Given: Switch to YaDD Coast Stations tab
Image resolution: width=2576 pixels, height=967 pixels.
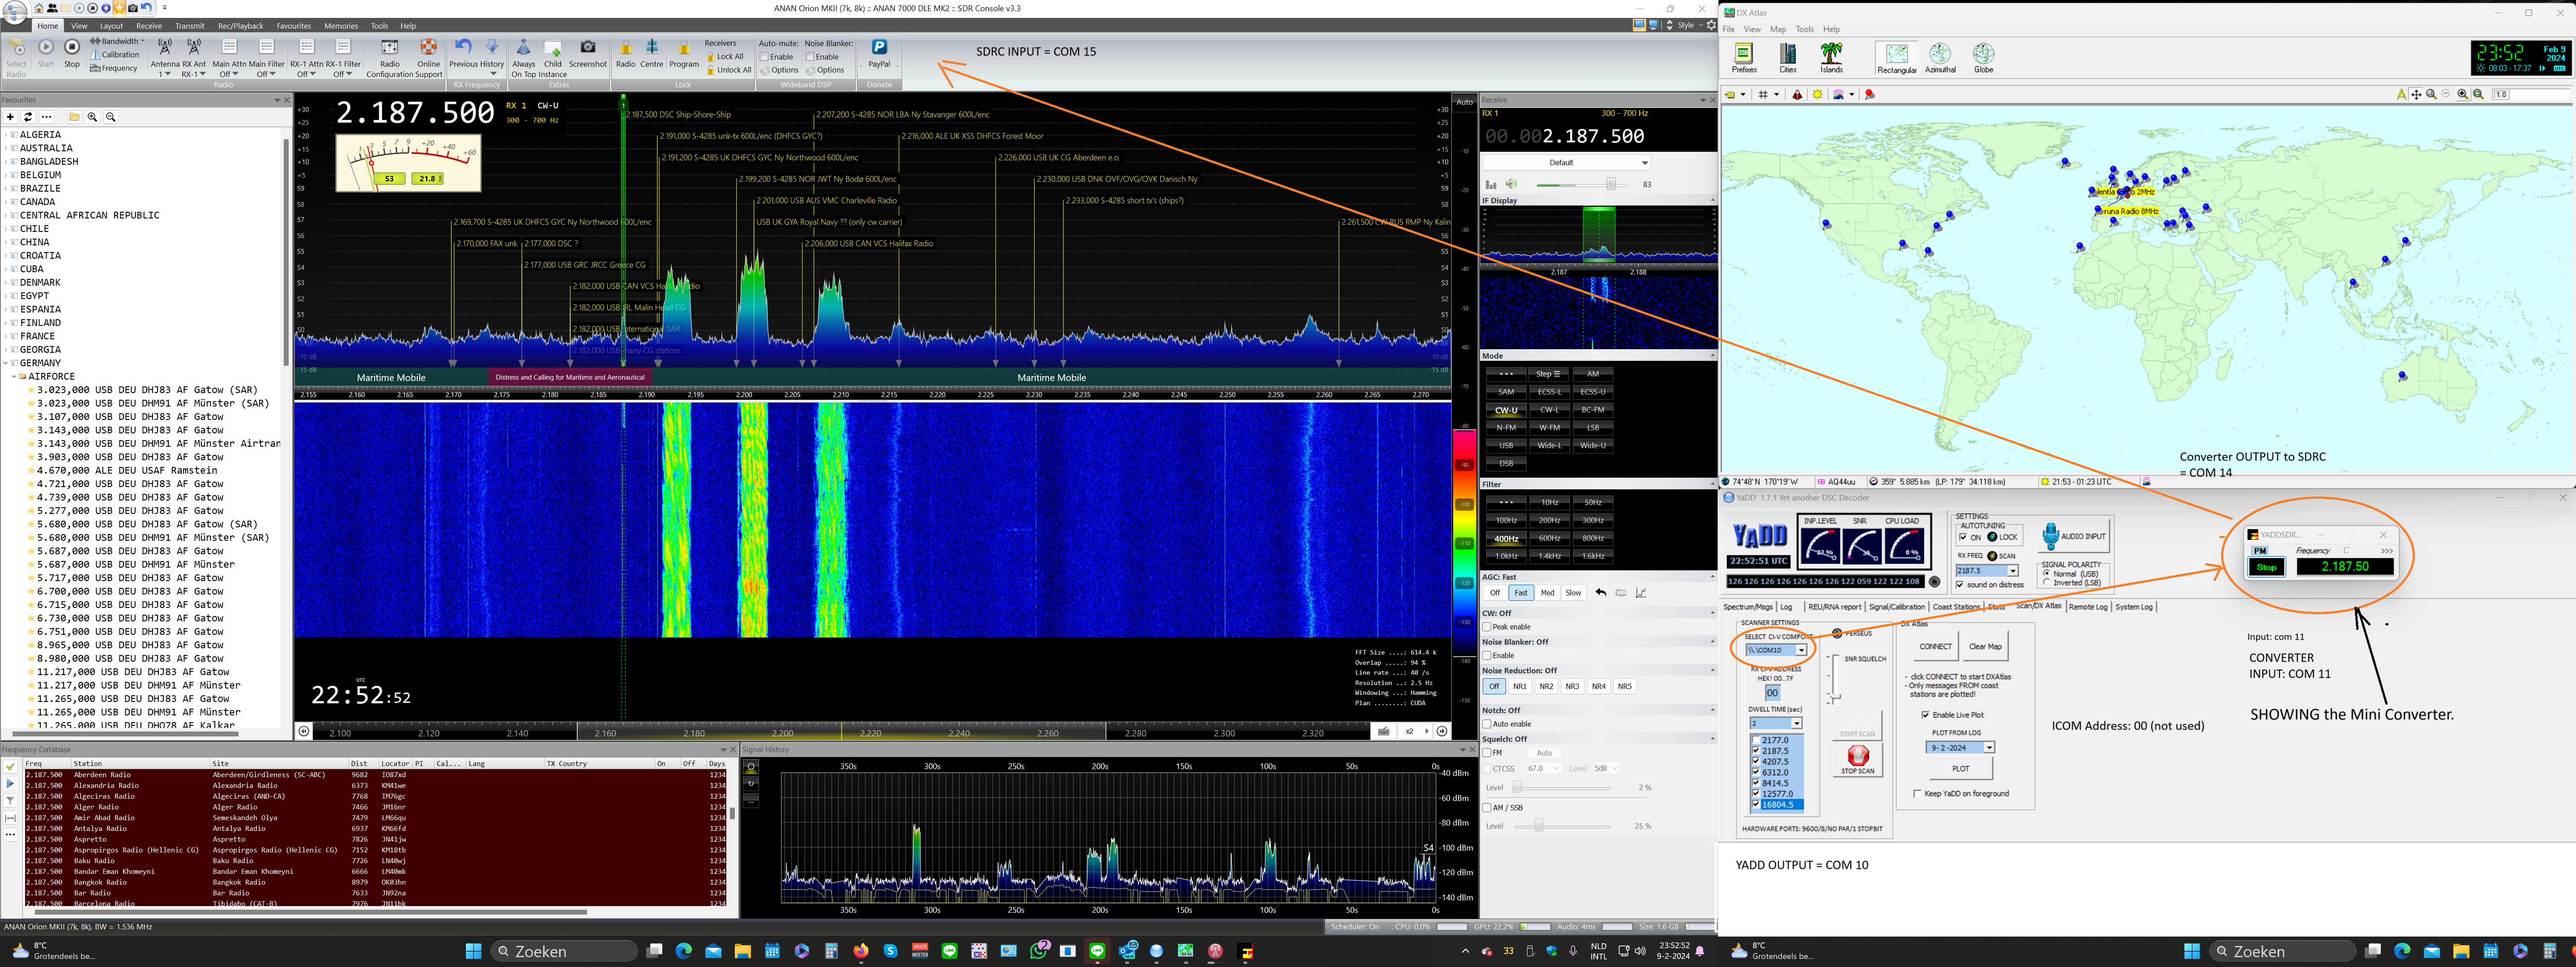Looking at the screenshot, I should (1956, 607).
